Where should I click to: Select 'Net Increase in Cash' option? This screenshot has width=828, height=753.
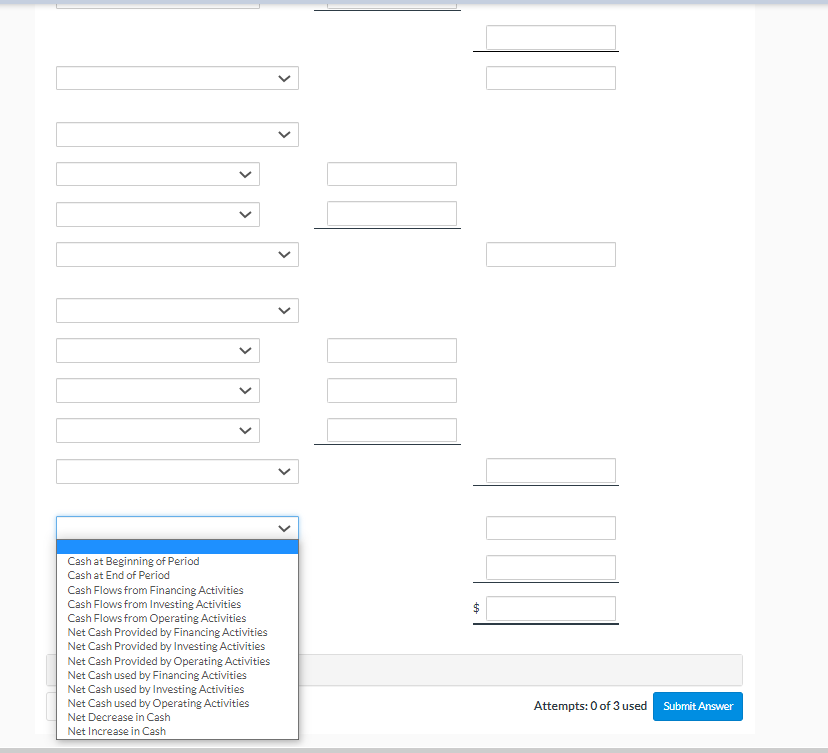(177, 731)
